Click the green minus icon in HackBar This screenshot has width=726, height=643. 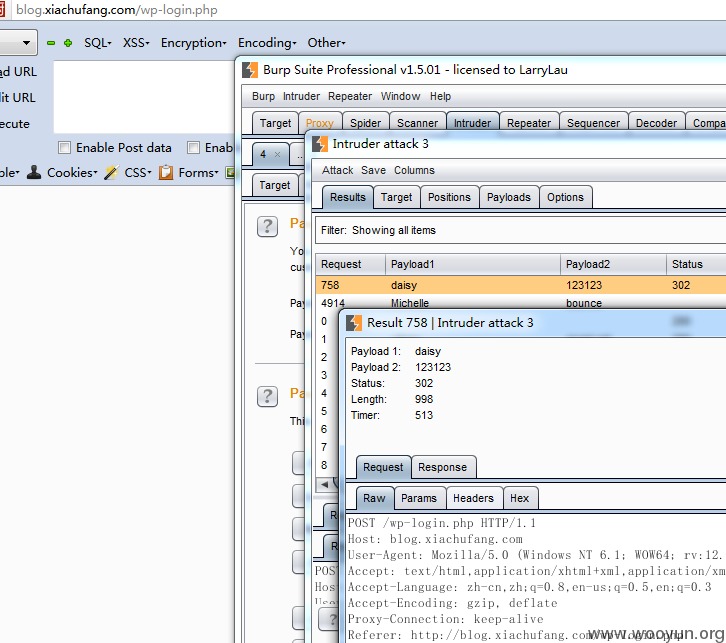[x=51, y=43]
